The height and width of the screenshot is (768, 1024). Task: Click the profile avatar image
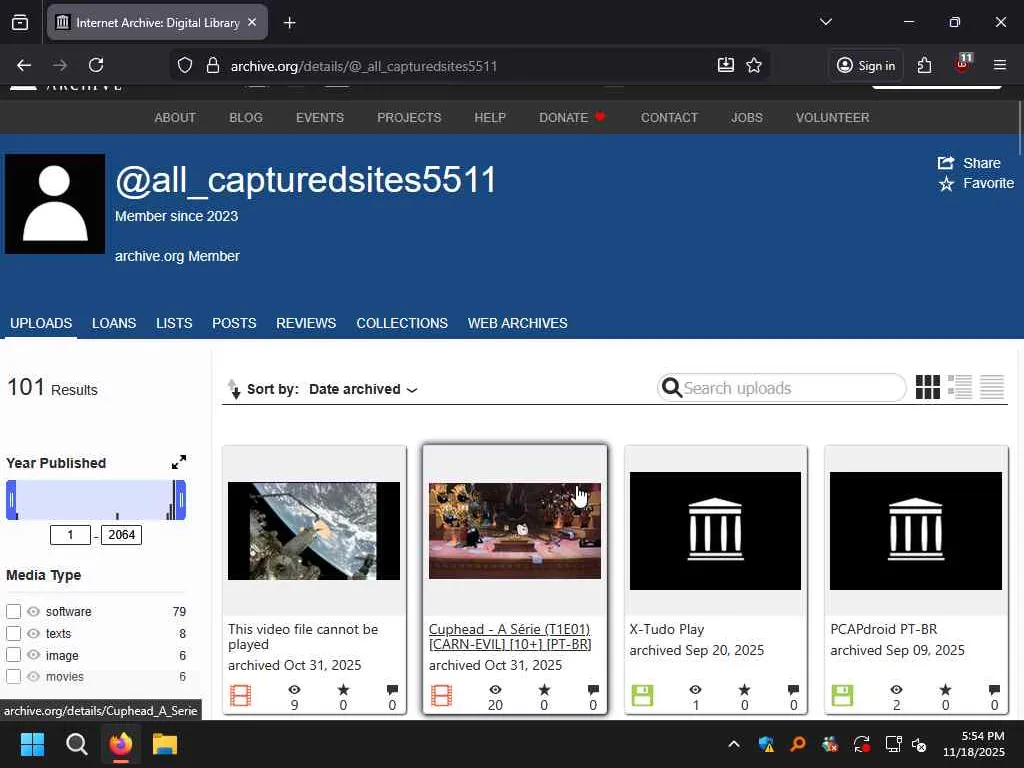pyautogui.click(x=55, y=204)
